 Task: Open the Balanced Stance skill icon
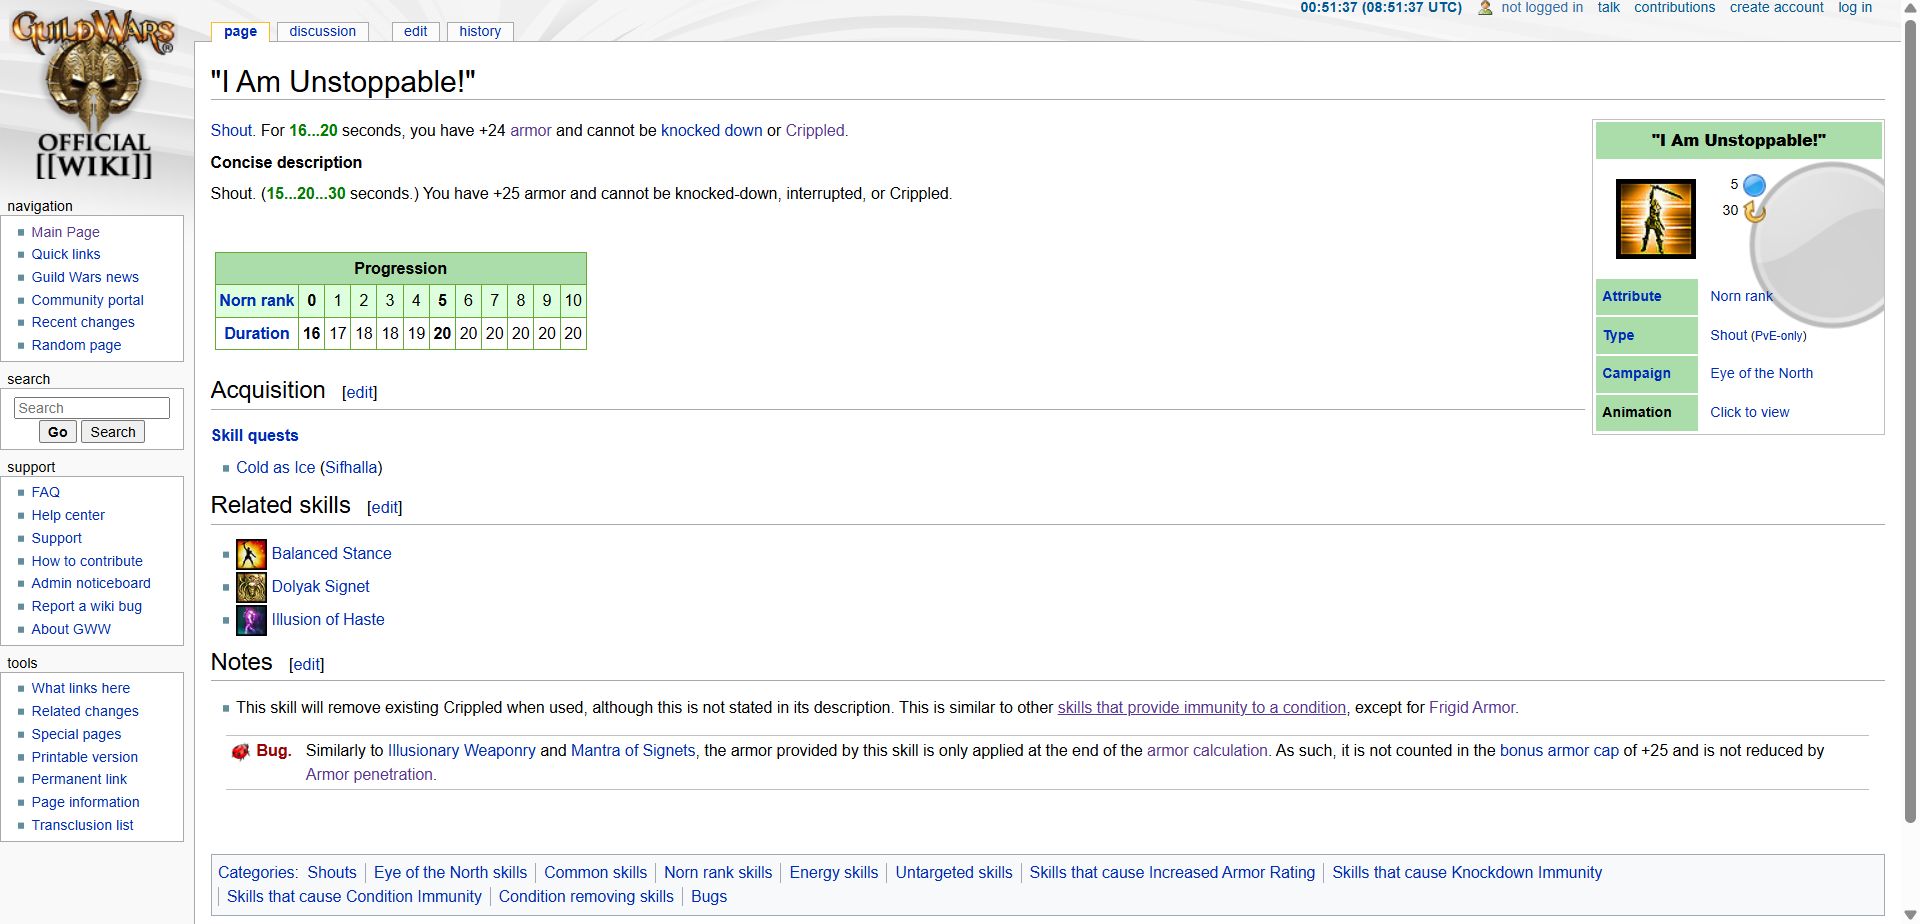coord(251,554)
